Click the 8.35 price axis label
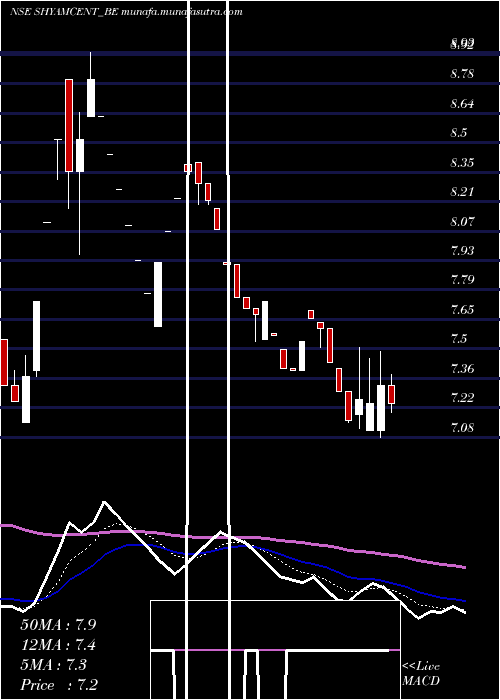The width and height of the screenshot is (500, 700). 462,162
